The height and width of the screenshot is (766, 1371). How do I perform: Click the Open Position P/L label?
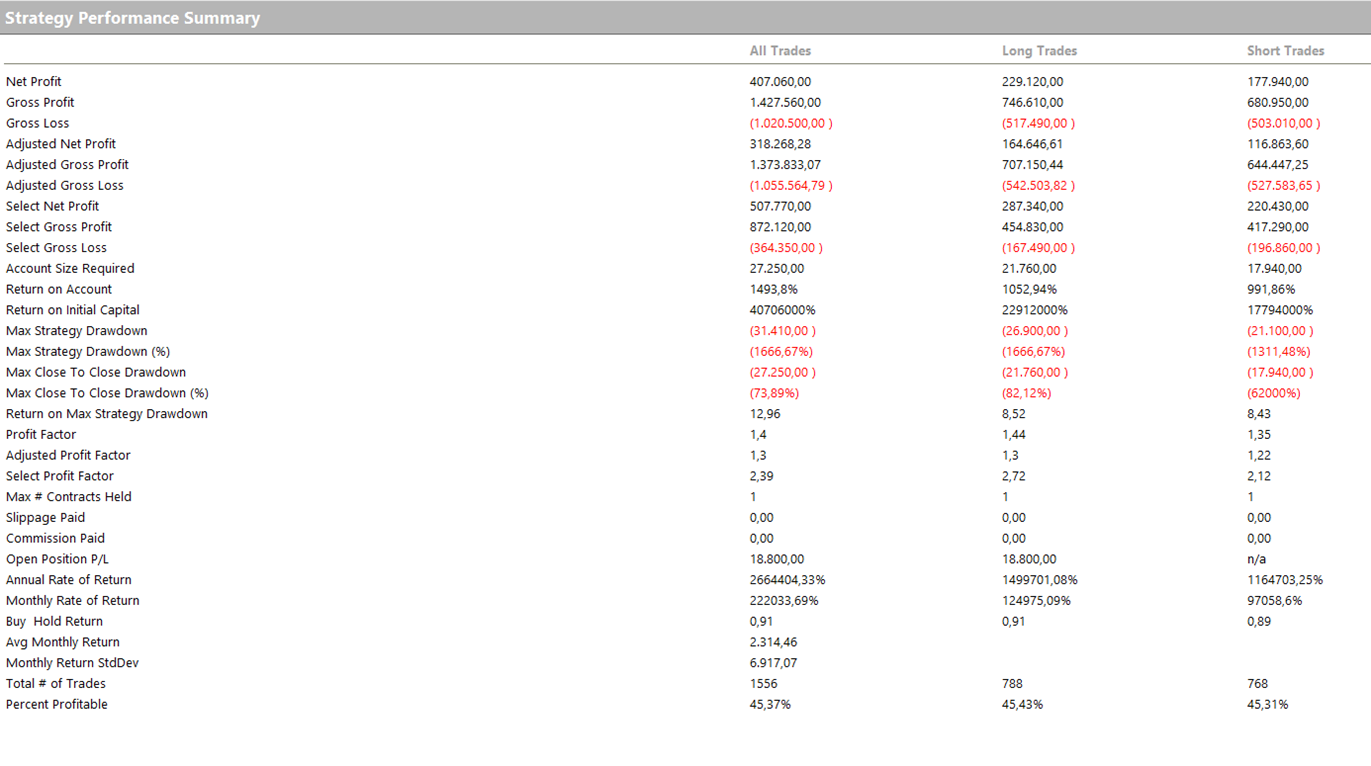pyautogui.click(x=56, y=559)
